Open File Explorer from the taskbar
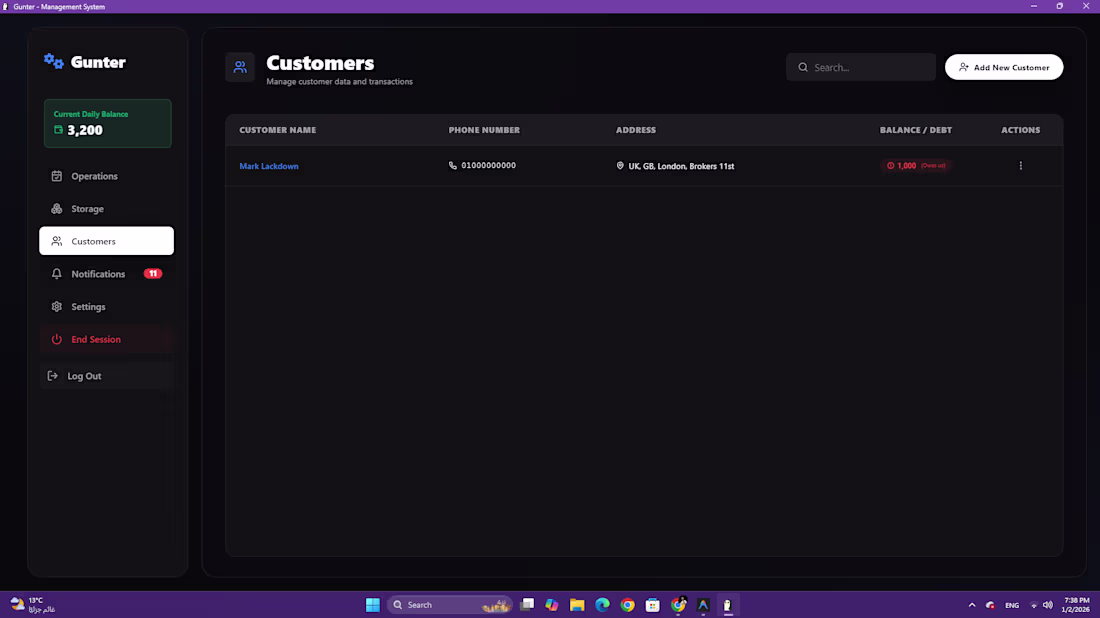This screenshot has width=1100, height=618. point(577,605)
